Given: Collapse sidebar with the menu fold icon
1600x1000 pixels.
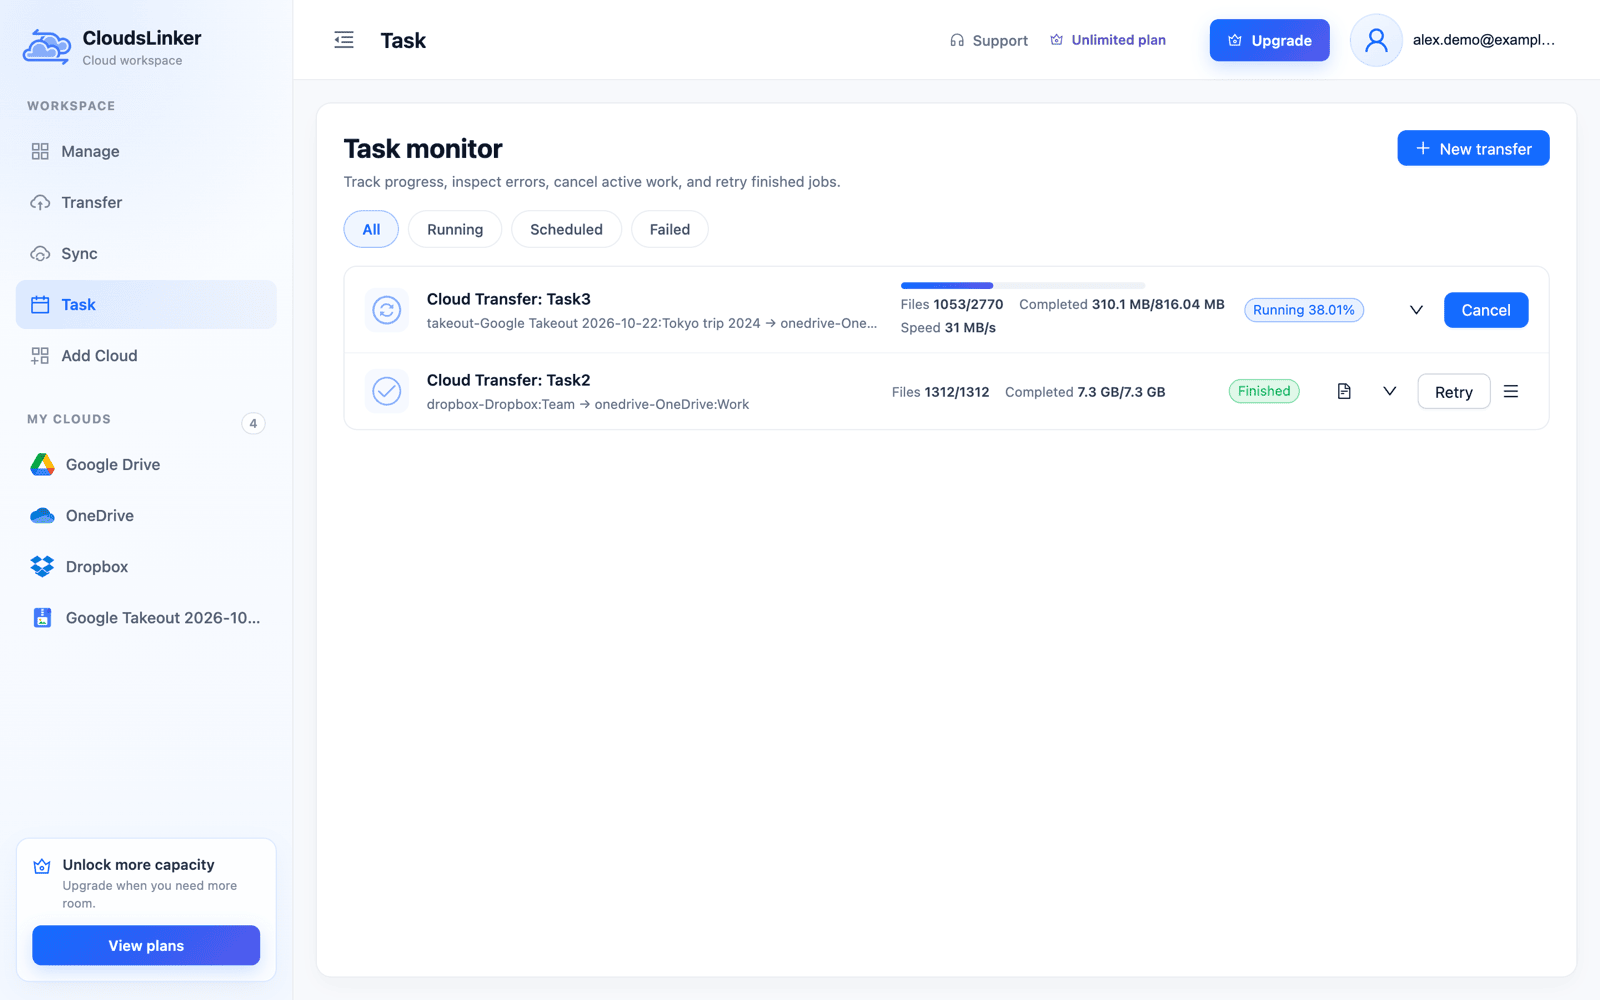Looking at the screenshot, I should [344, 40].
